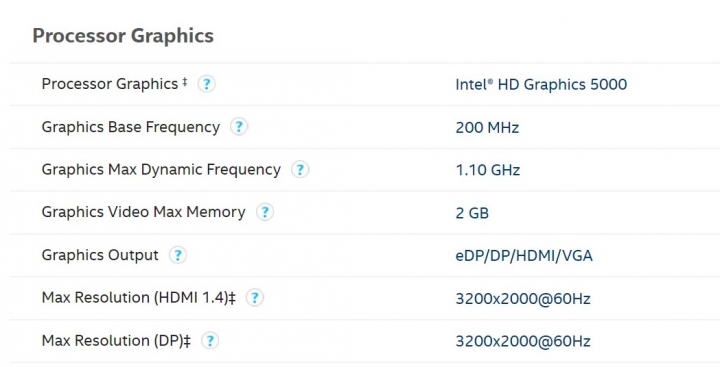Click the eDP/DP/HDMI/VGA output value
Viewport: 720px width, 367px height.
click(x=524, y=255)
